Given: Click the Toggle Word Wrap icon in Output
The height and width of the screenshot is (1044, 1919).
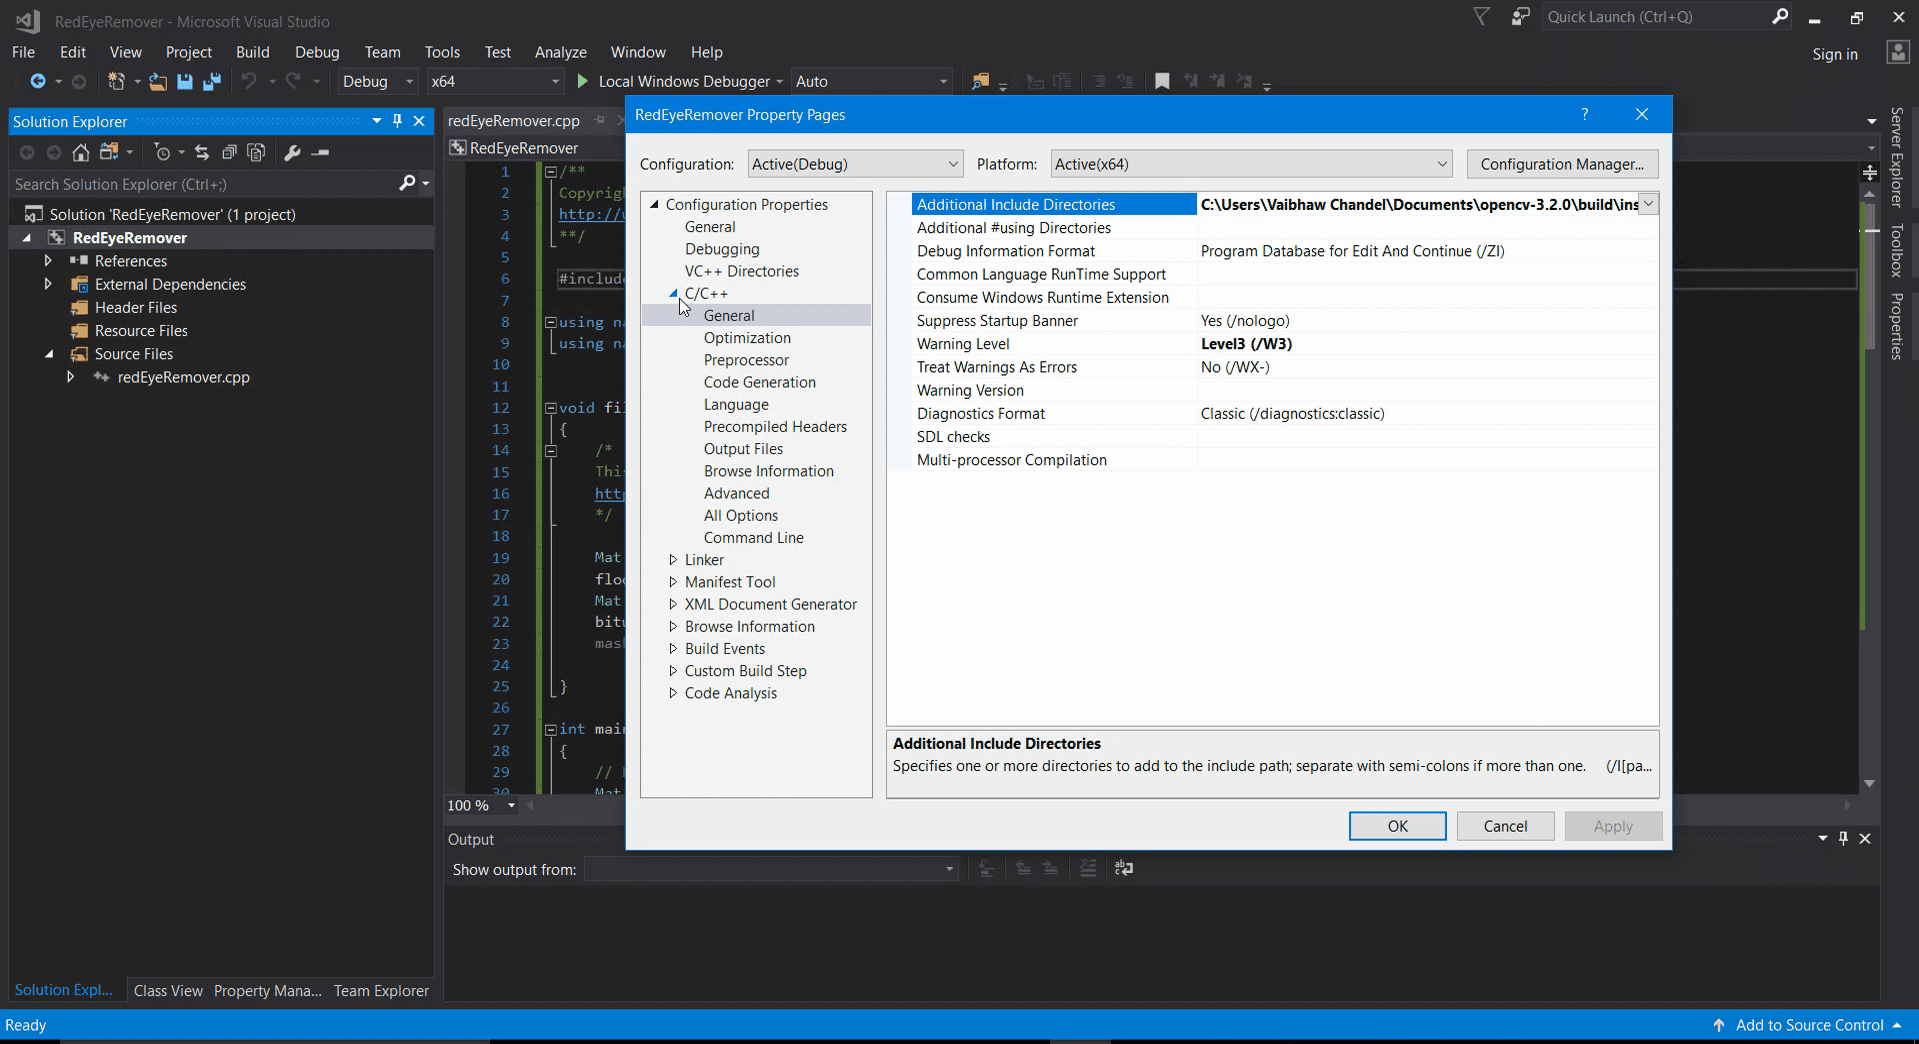Looking at the screenshot, I should [1124, 868].
